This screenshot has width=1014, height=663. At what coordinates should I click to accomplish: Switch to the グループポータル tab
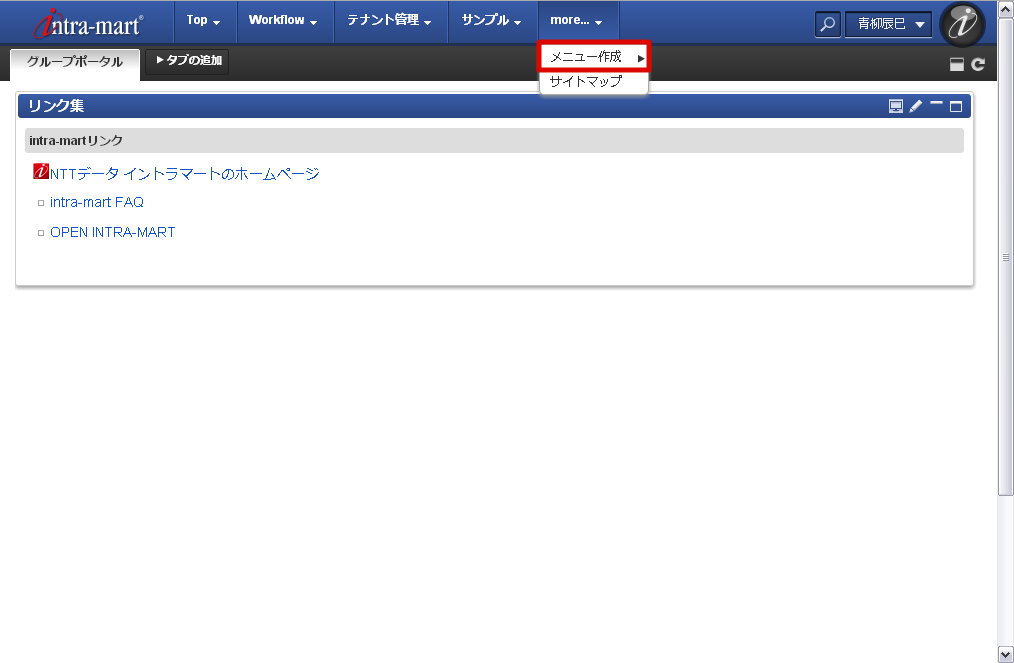[x=74, y=62]
